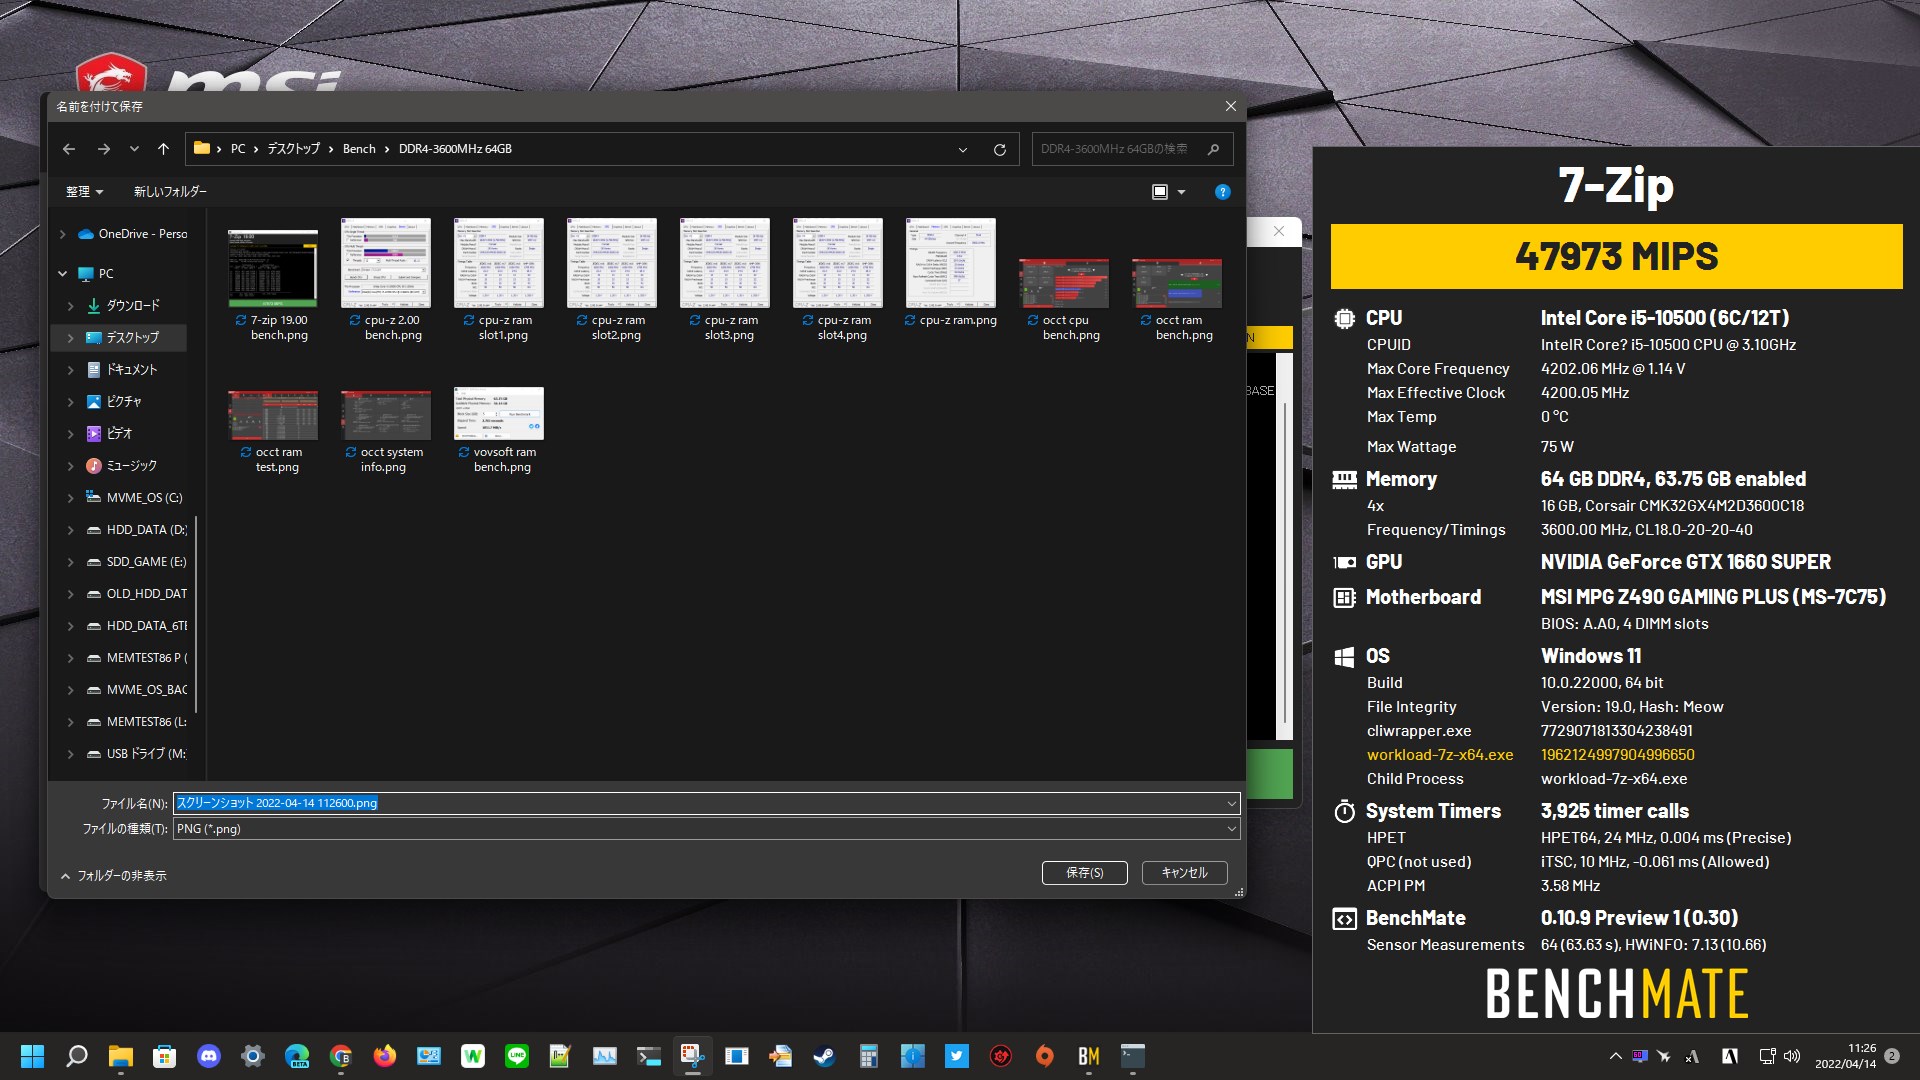Open Calculator from taskbar

point(868,1056)
